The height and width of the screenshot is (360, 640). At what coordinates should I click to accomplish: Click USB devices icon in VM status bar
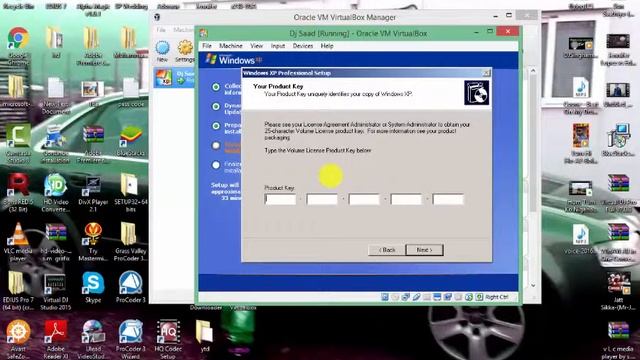[x=416, y=297]
